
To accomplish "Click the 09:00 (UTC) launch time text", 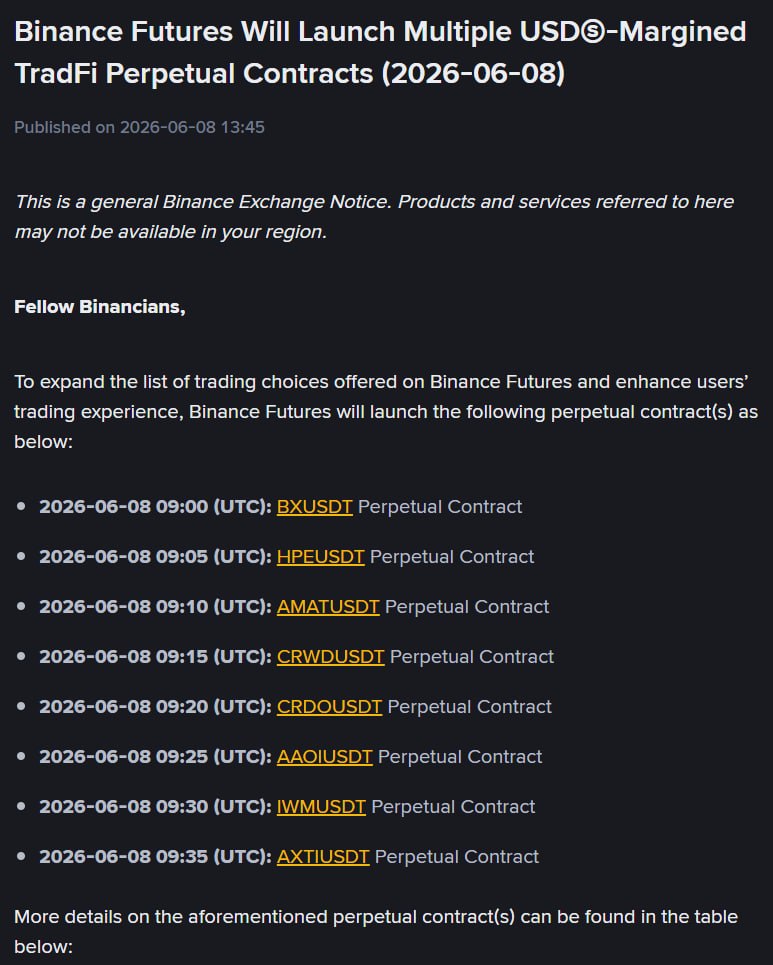I will coord(156,507).
